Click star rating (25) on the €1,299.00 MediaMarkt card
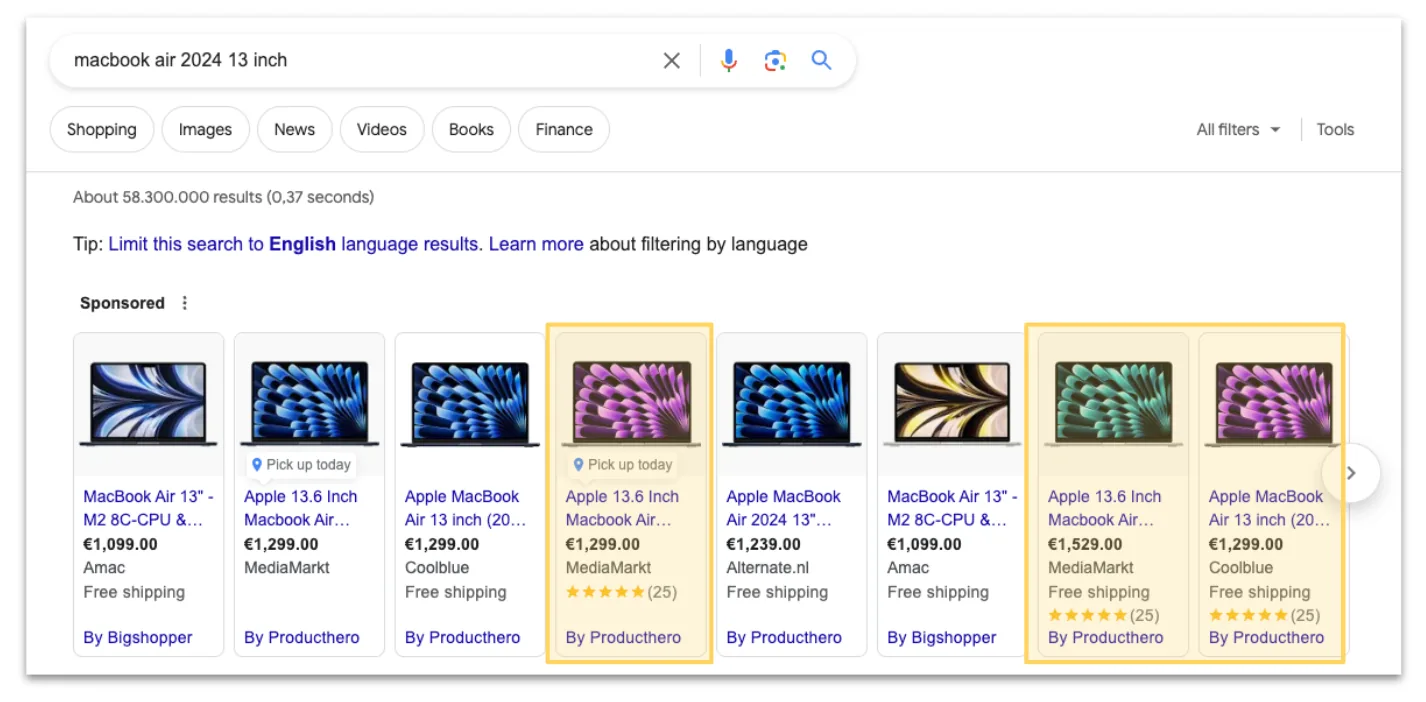The height and width of the screenshot is (702, 1426). (621, 592)
